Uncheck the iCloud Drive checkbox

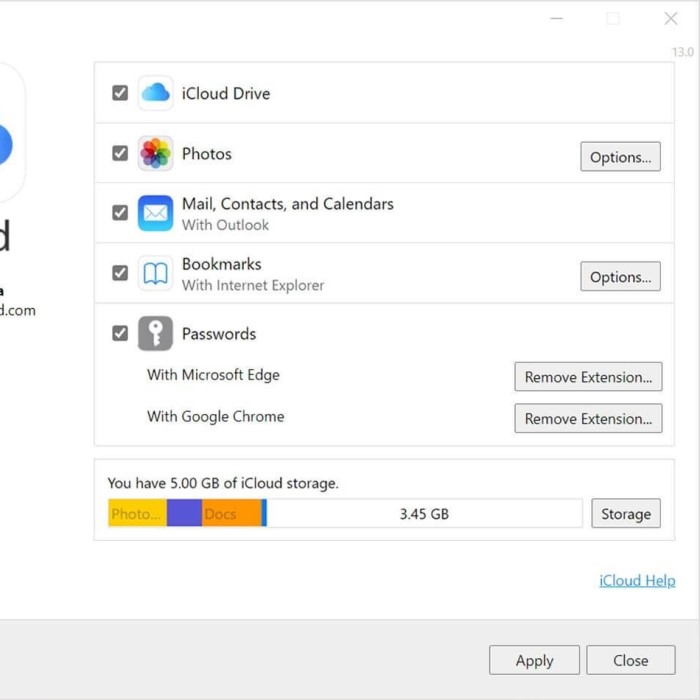coord(120,93)
